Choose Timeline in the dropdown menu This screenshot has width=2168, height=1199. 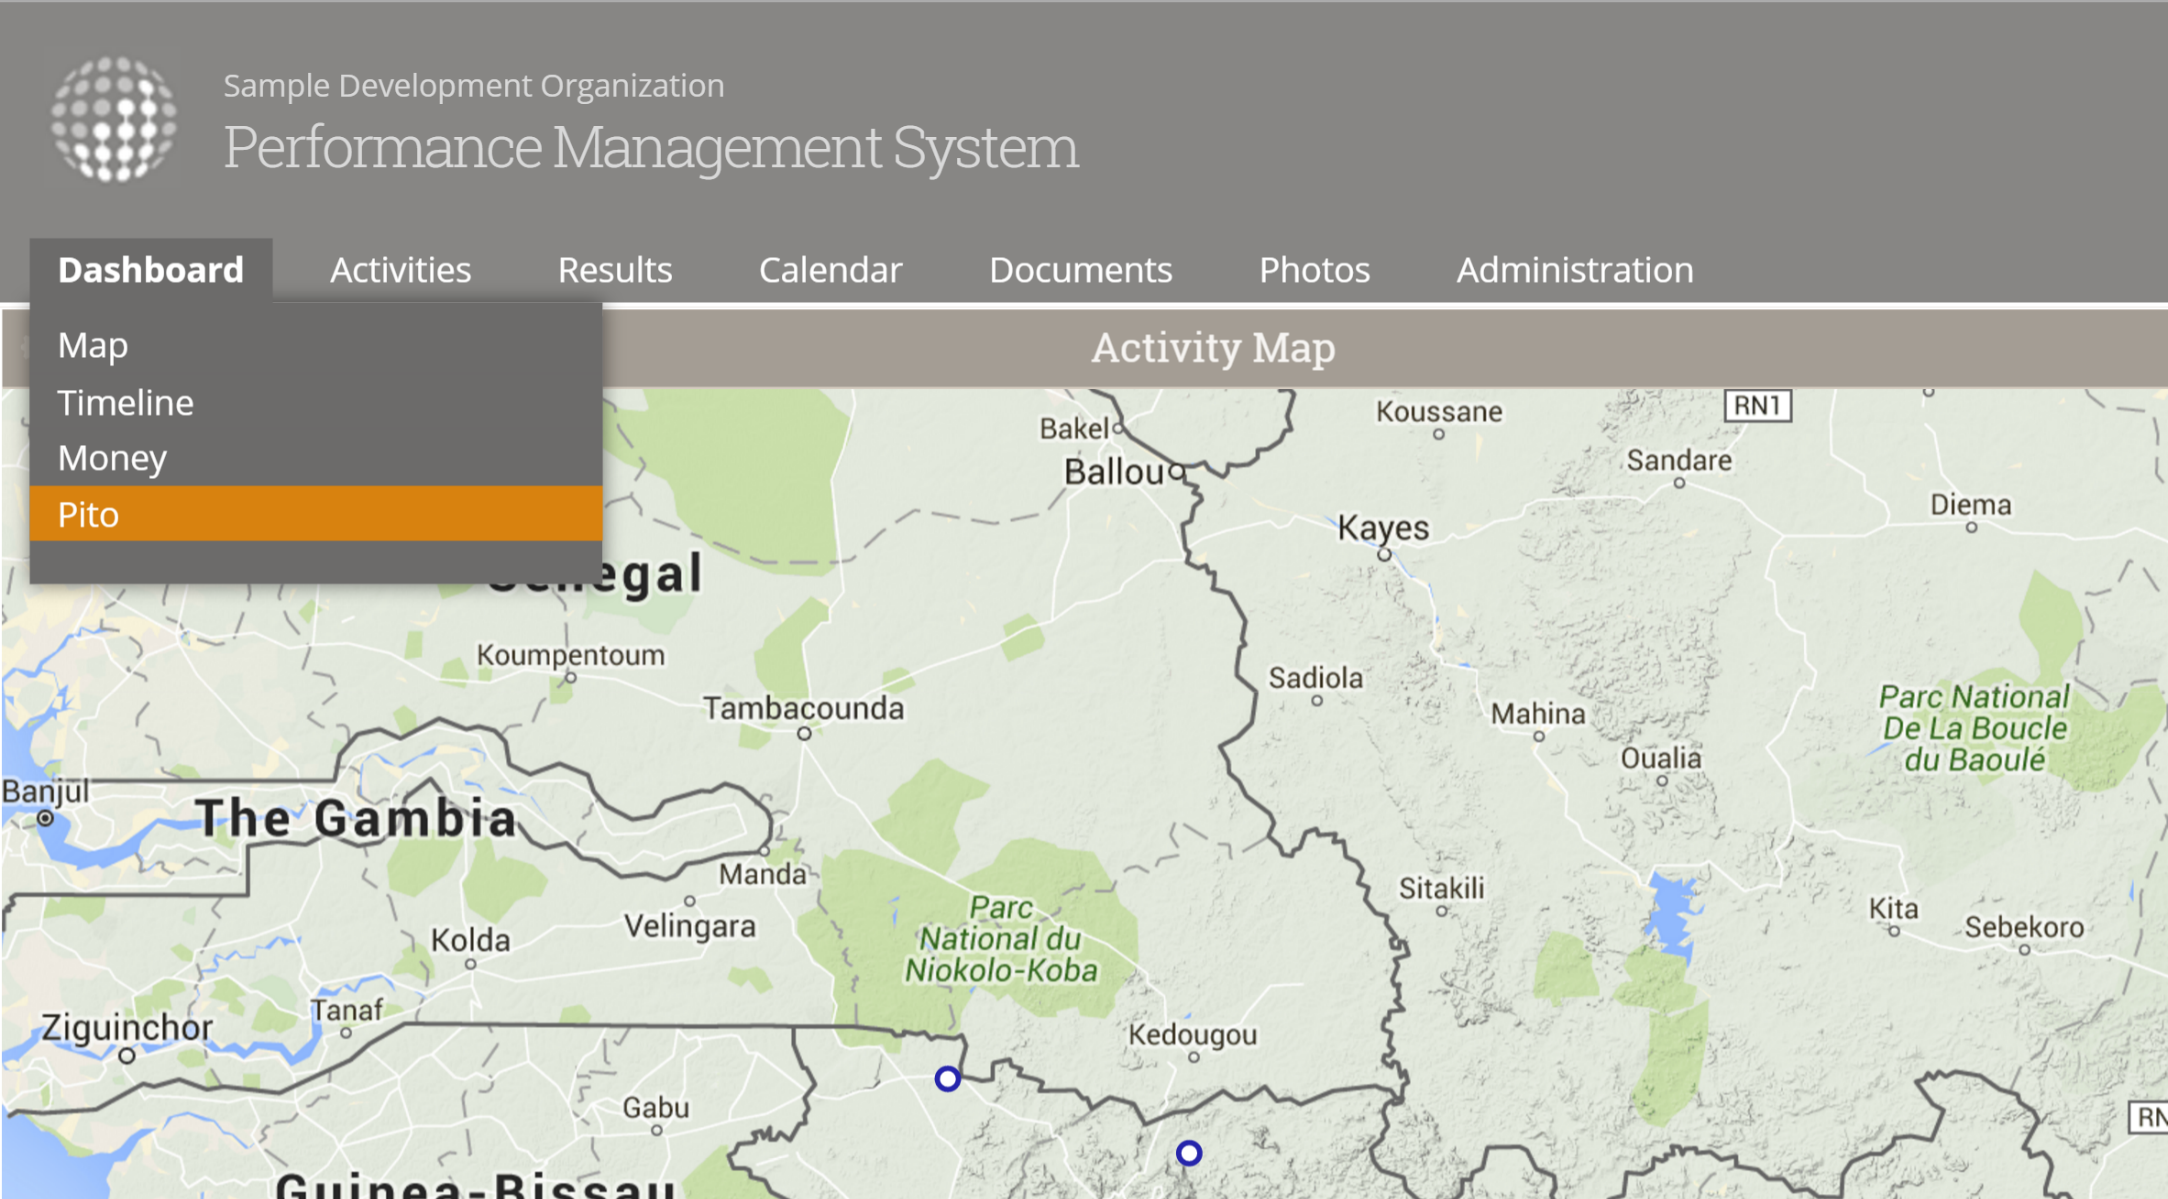click(x=125, y=402)
